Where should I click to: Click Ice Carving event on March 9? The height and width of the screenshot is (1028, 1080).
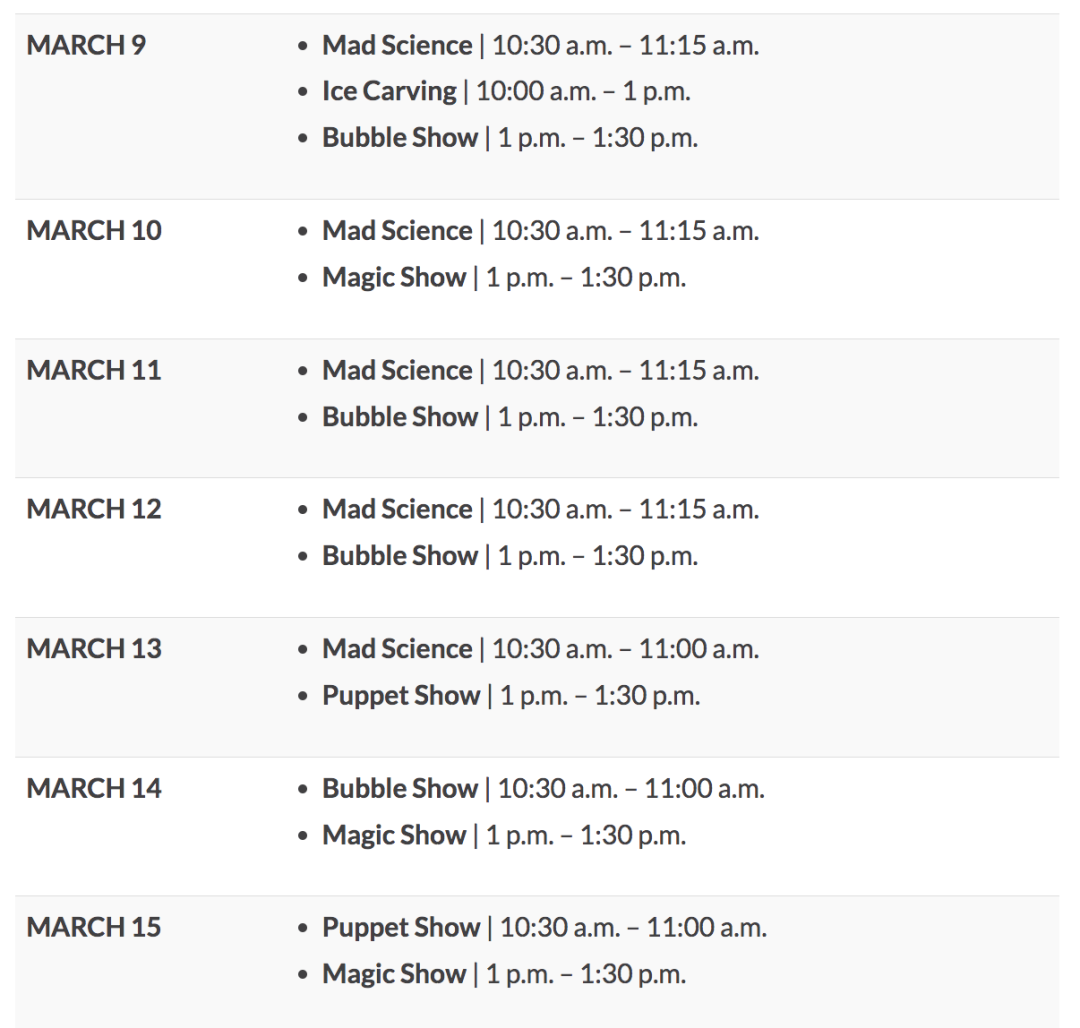pos(388,91)
